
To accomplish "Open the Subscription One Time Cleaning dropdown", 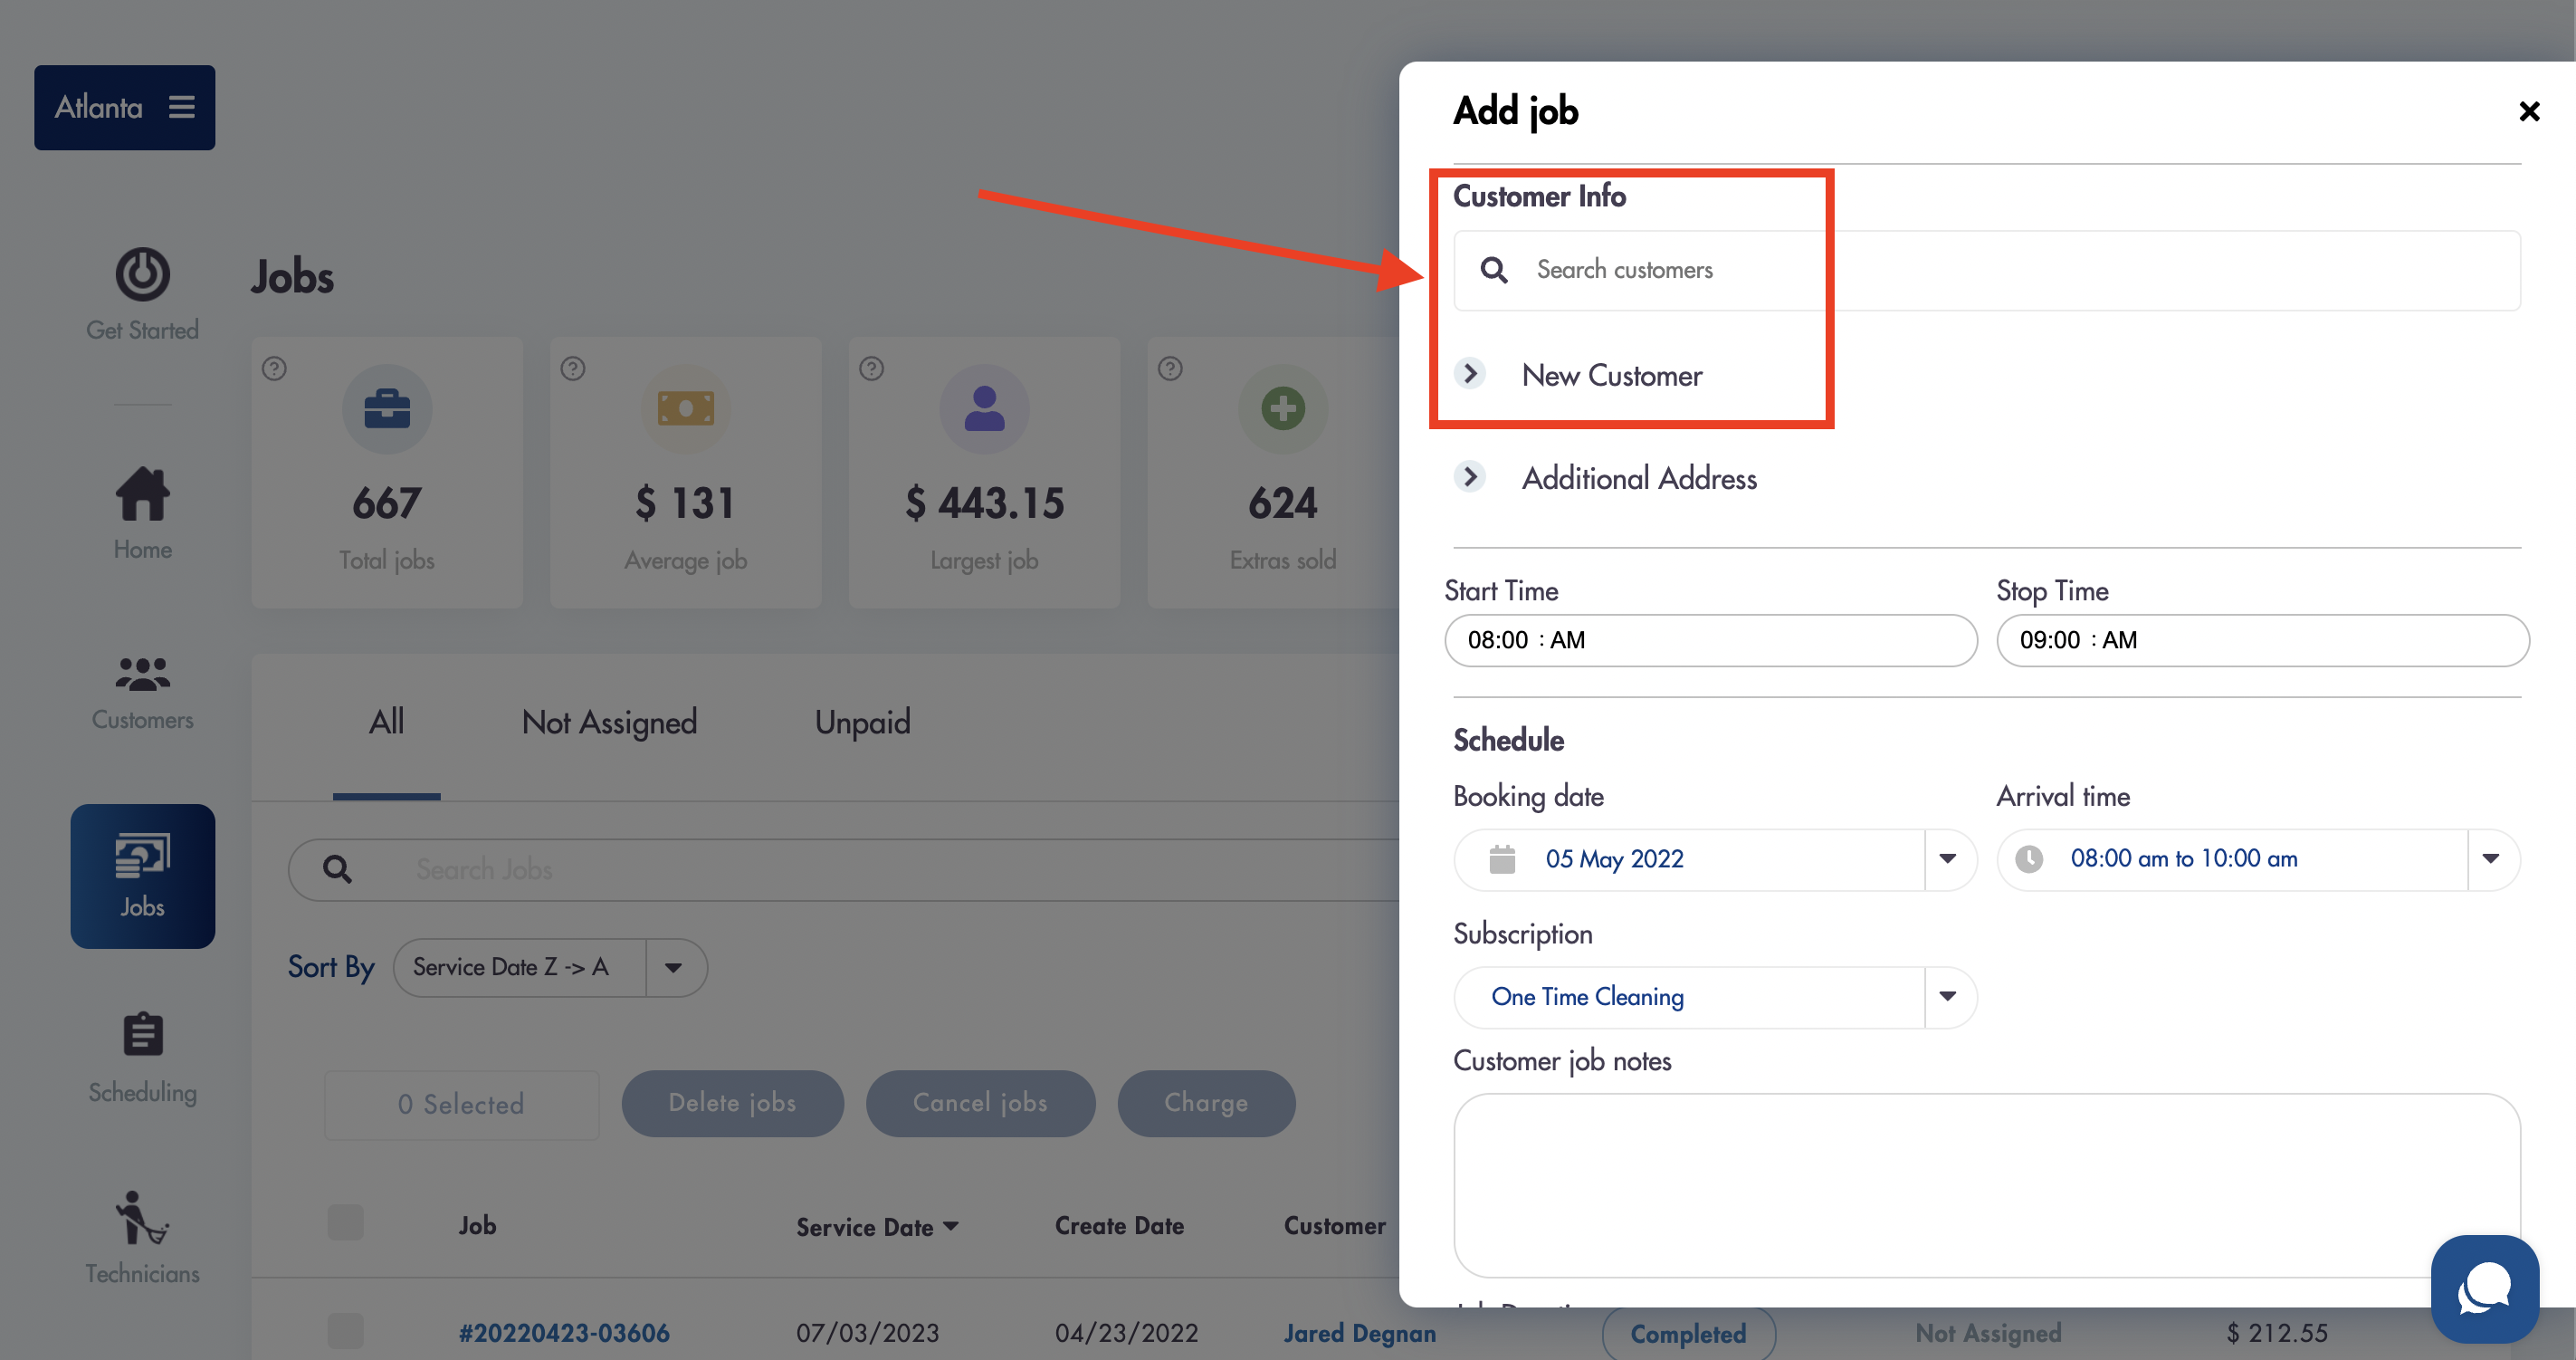I will [1715, 996].
